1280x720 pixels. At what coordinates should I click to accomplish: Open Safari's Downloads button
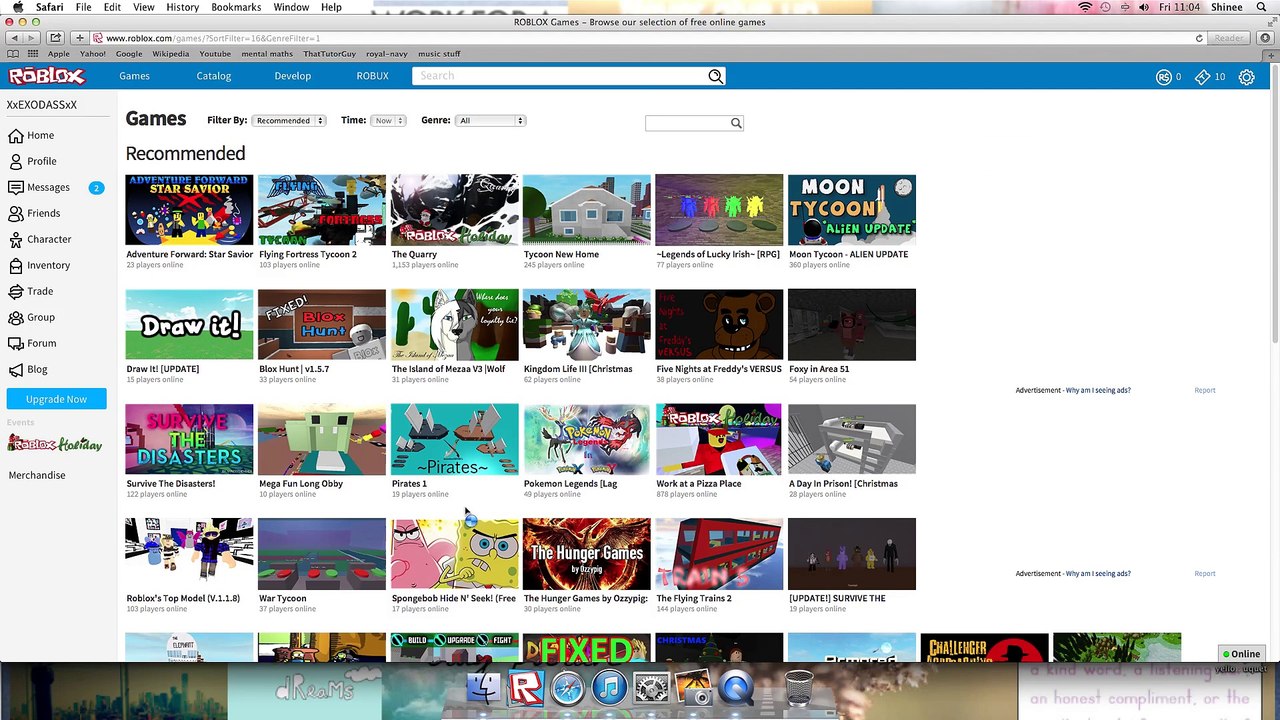click(1264, 38)
